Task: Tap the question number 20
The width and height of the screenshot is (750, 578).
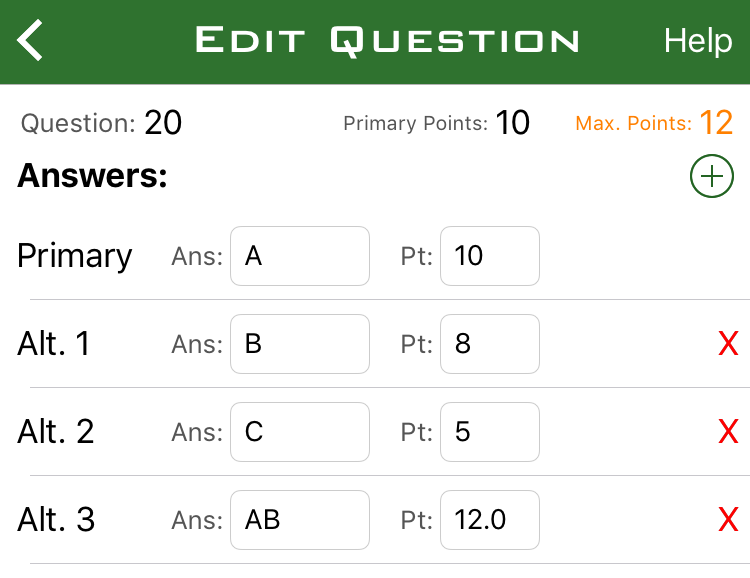Action: click(163, 123)
